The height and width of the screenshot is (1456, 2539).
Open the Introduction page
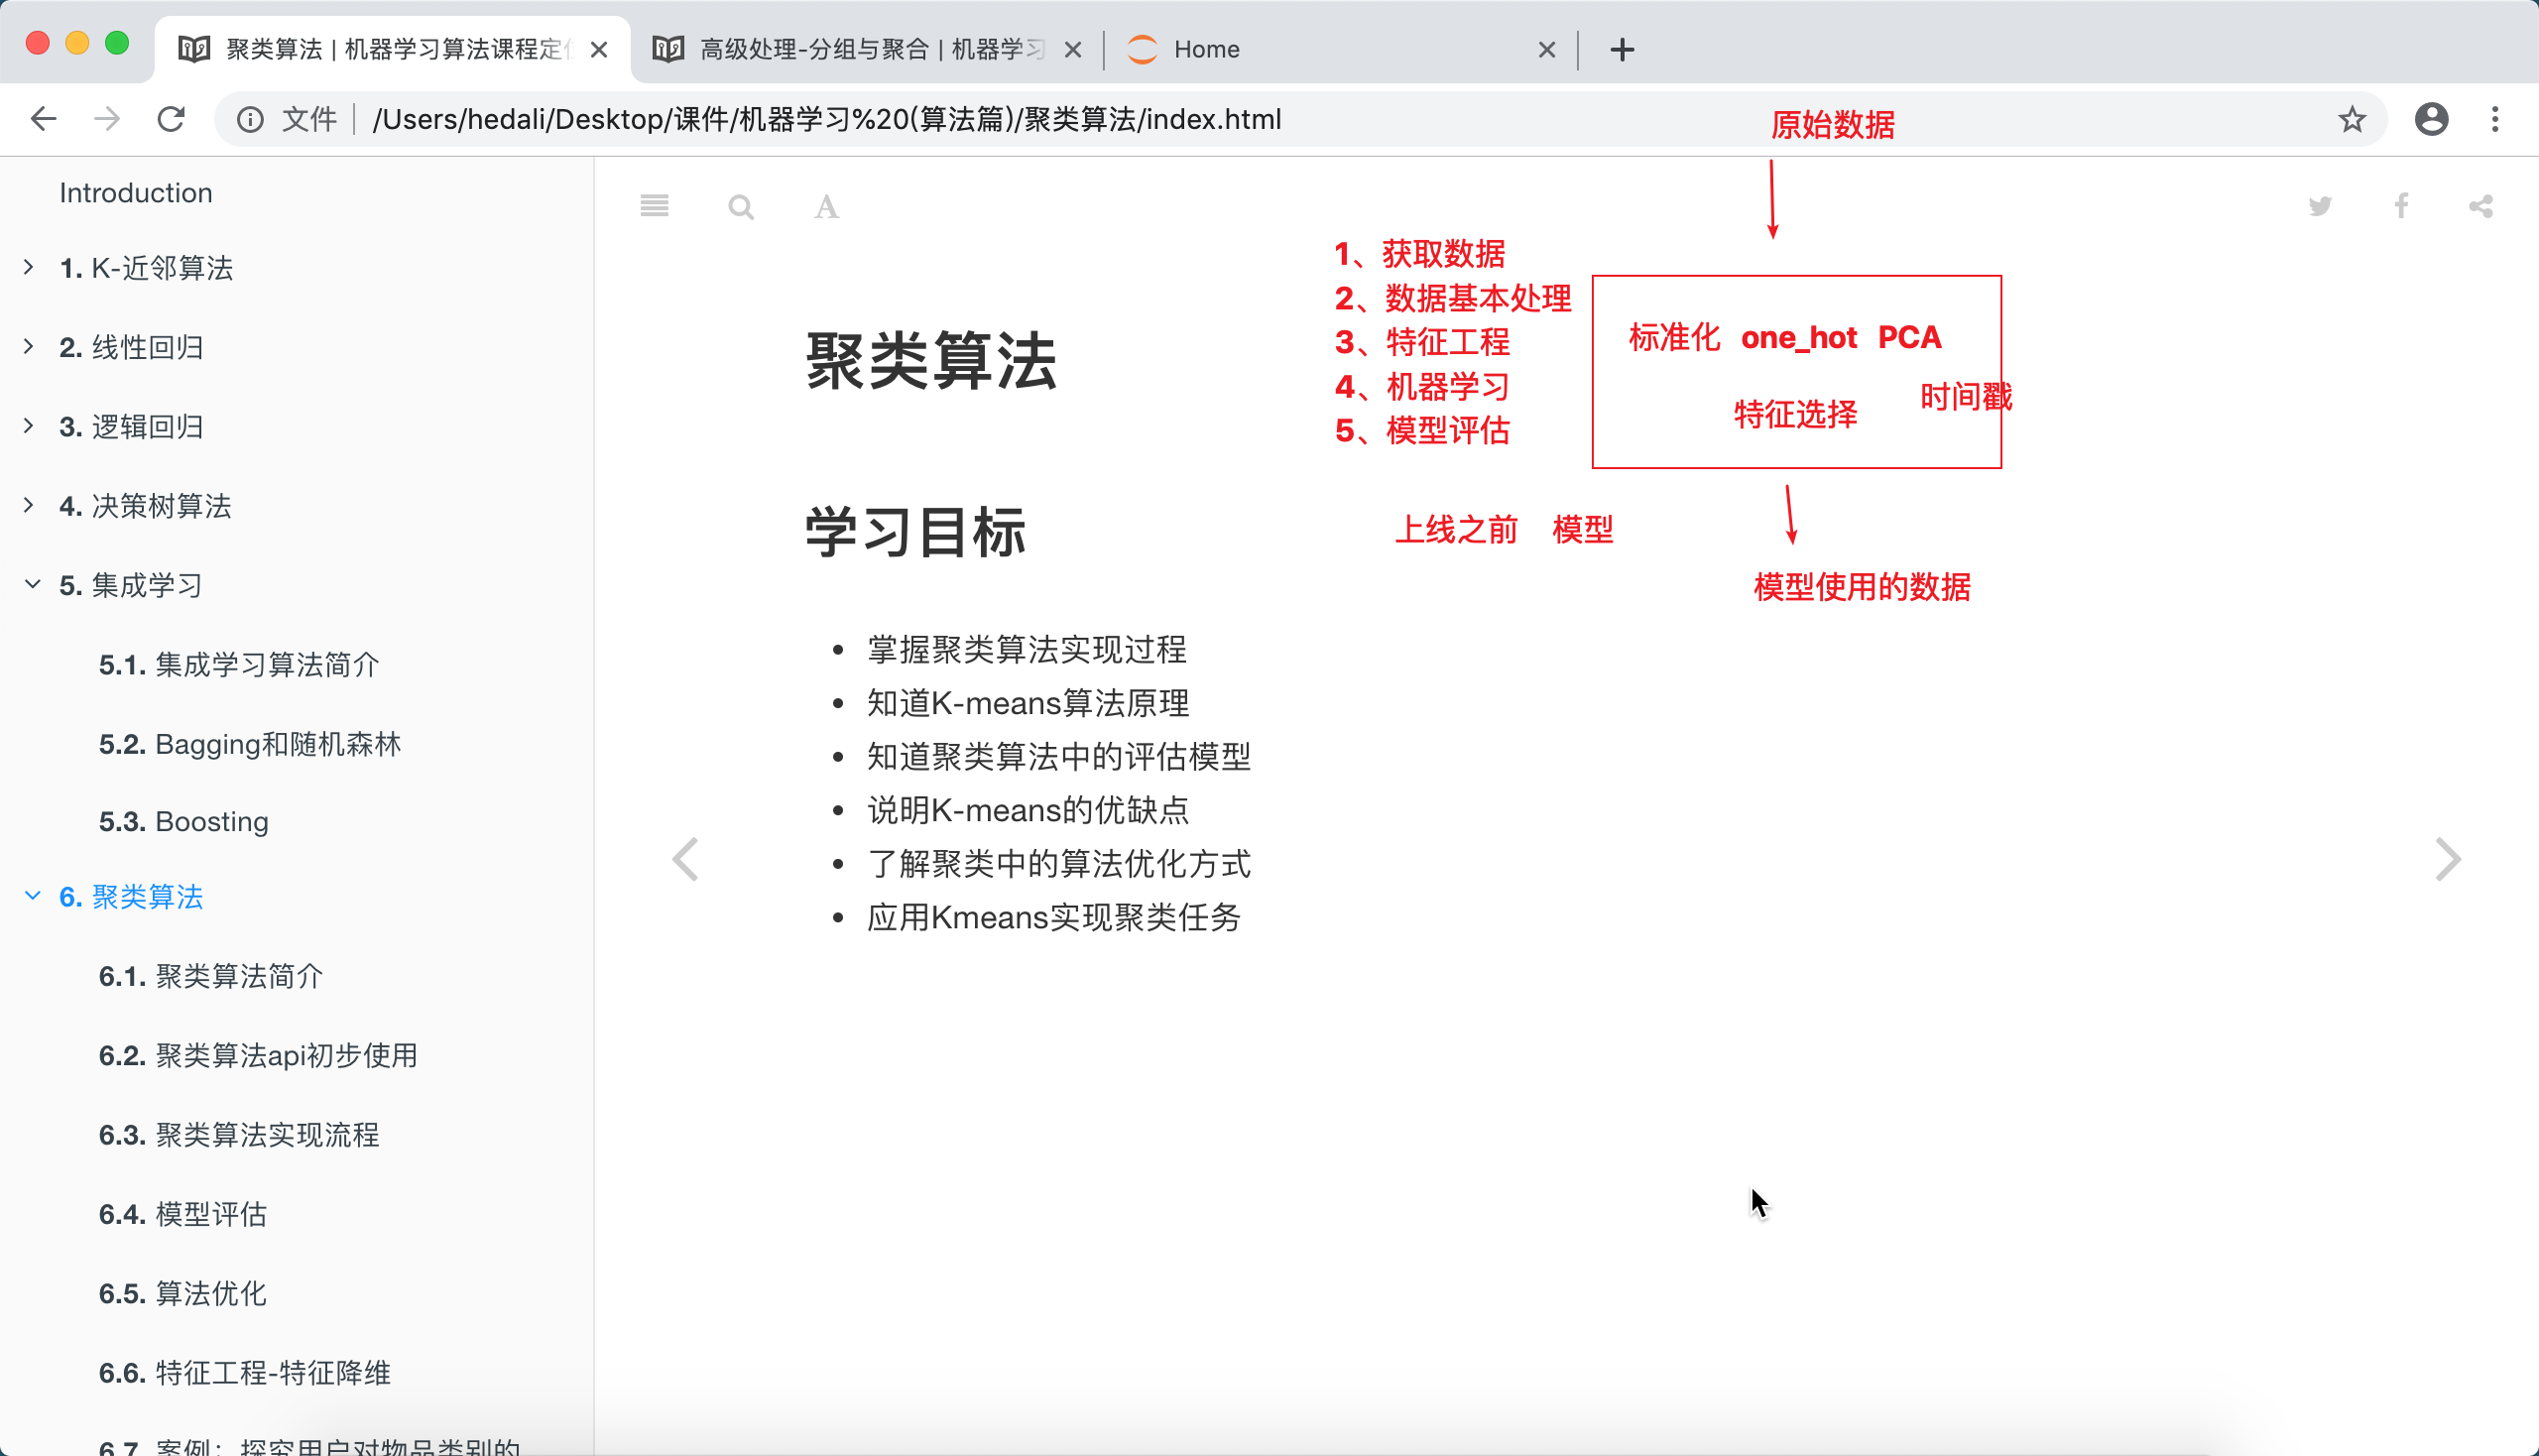136,193
